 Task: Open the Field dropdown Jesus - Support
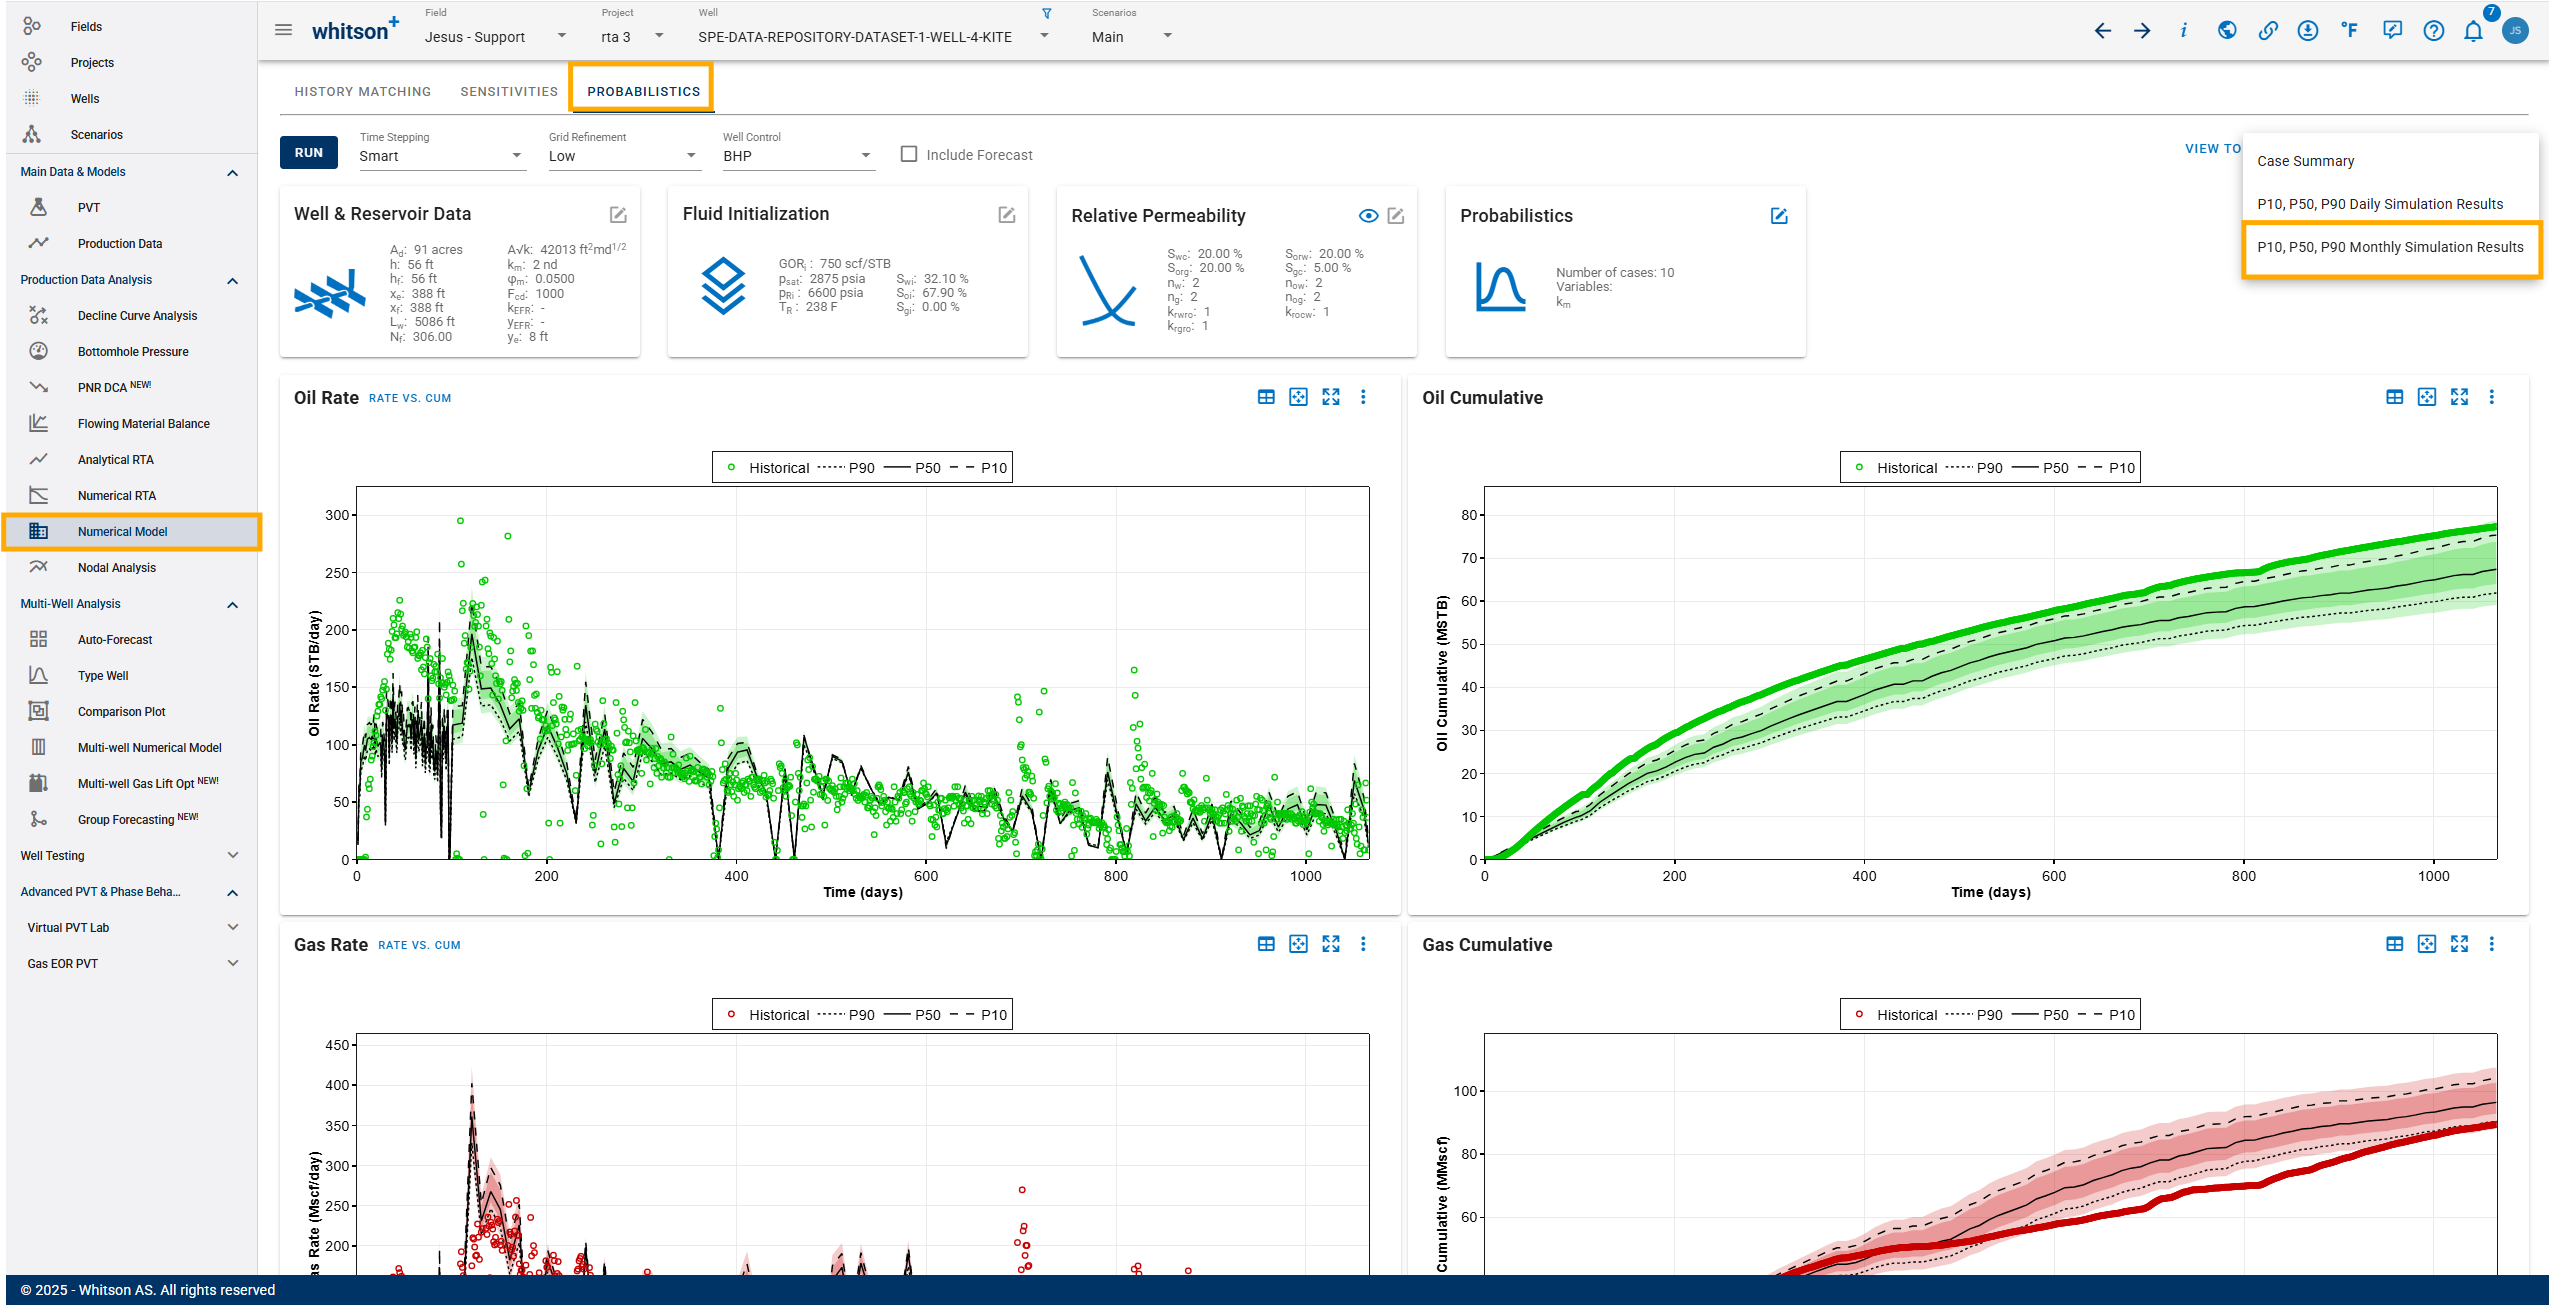coord(495,36)
